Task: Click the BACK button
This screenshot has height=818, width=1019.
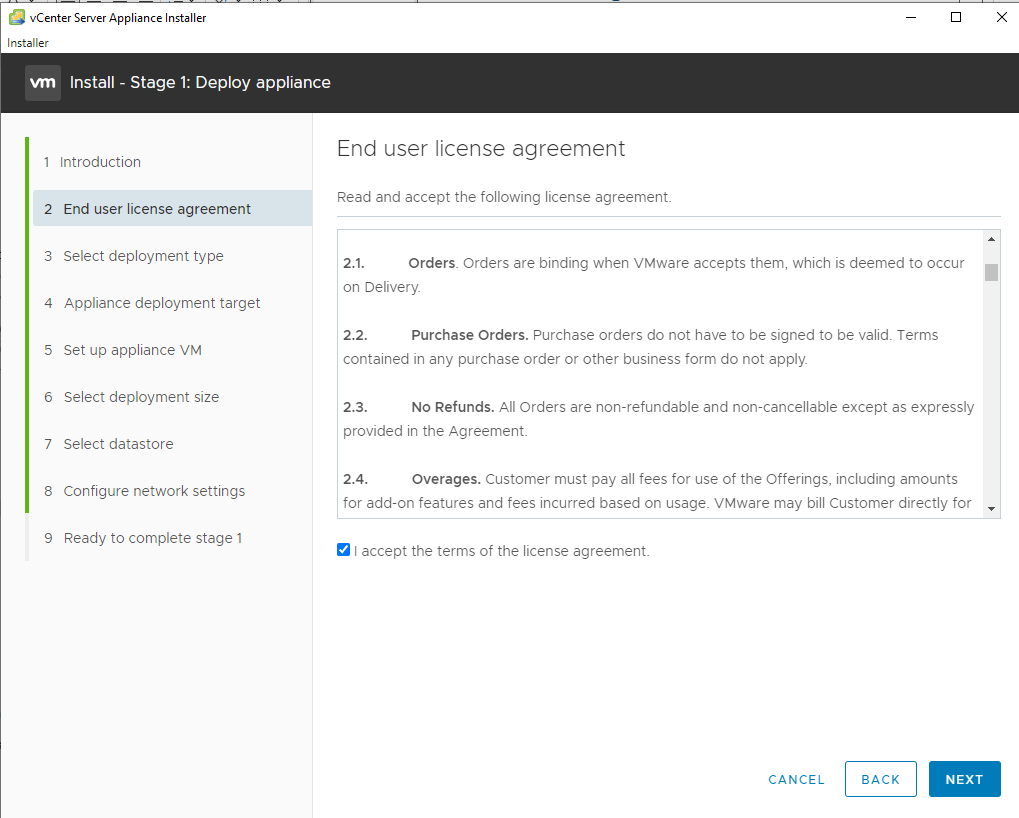Action: [x=881, y=779]
